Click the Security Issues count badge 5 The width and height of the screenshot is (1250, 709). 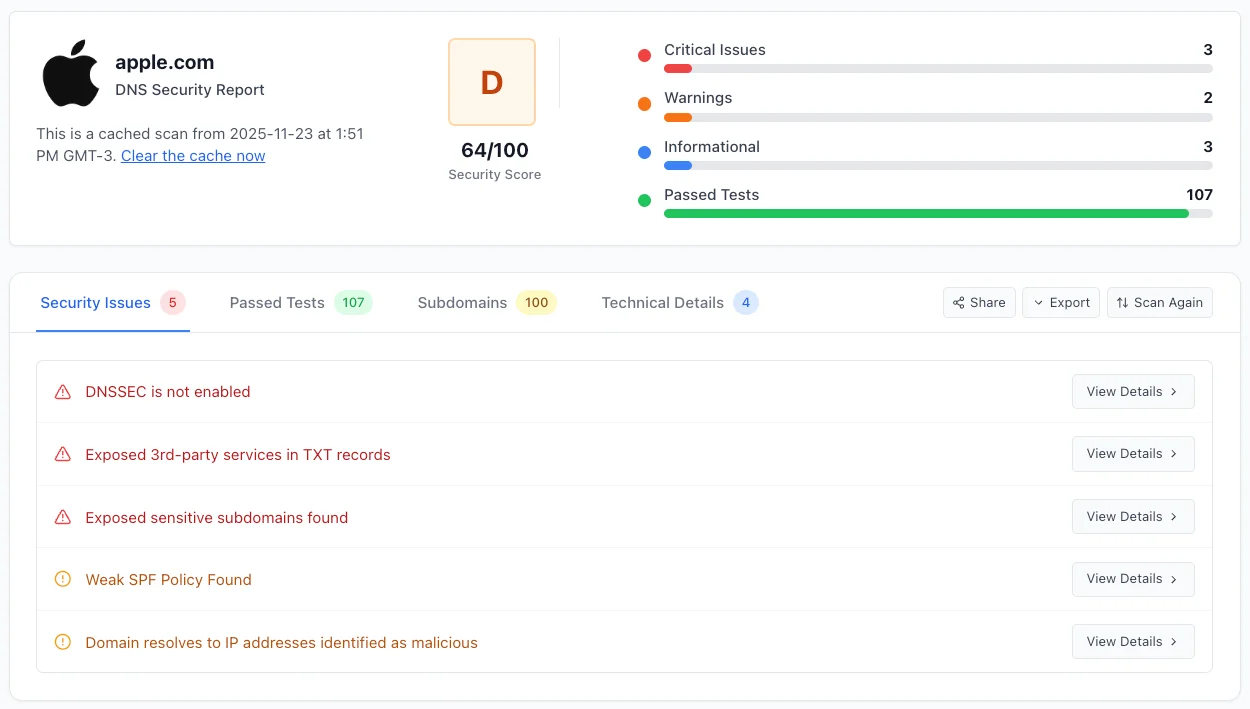pyautogui.click(x=172, y=303)
